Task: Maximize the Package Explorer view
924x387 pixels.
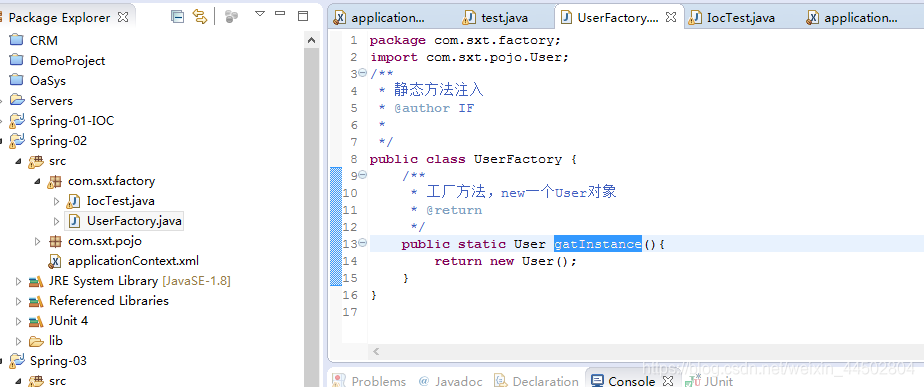Action: click(x=303, y=16)
